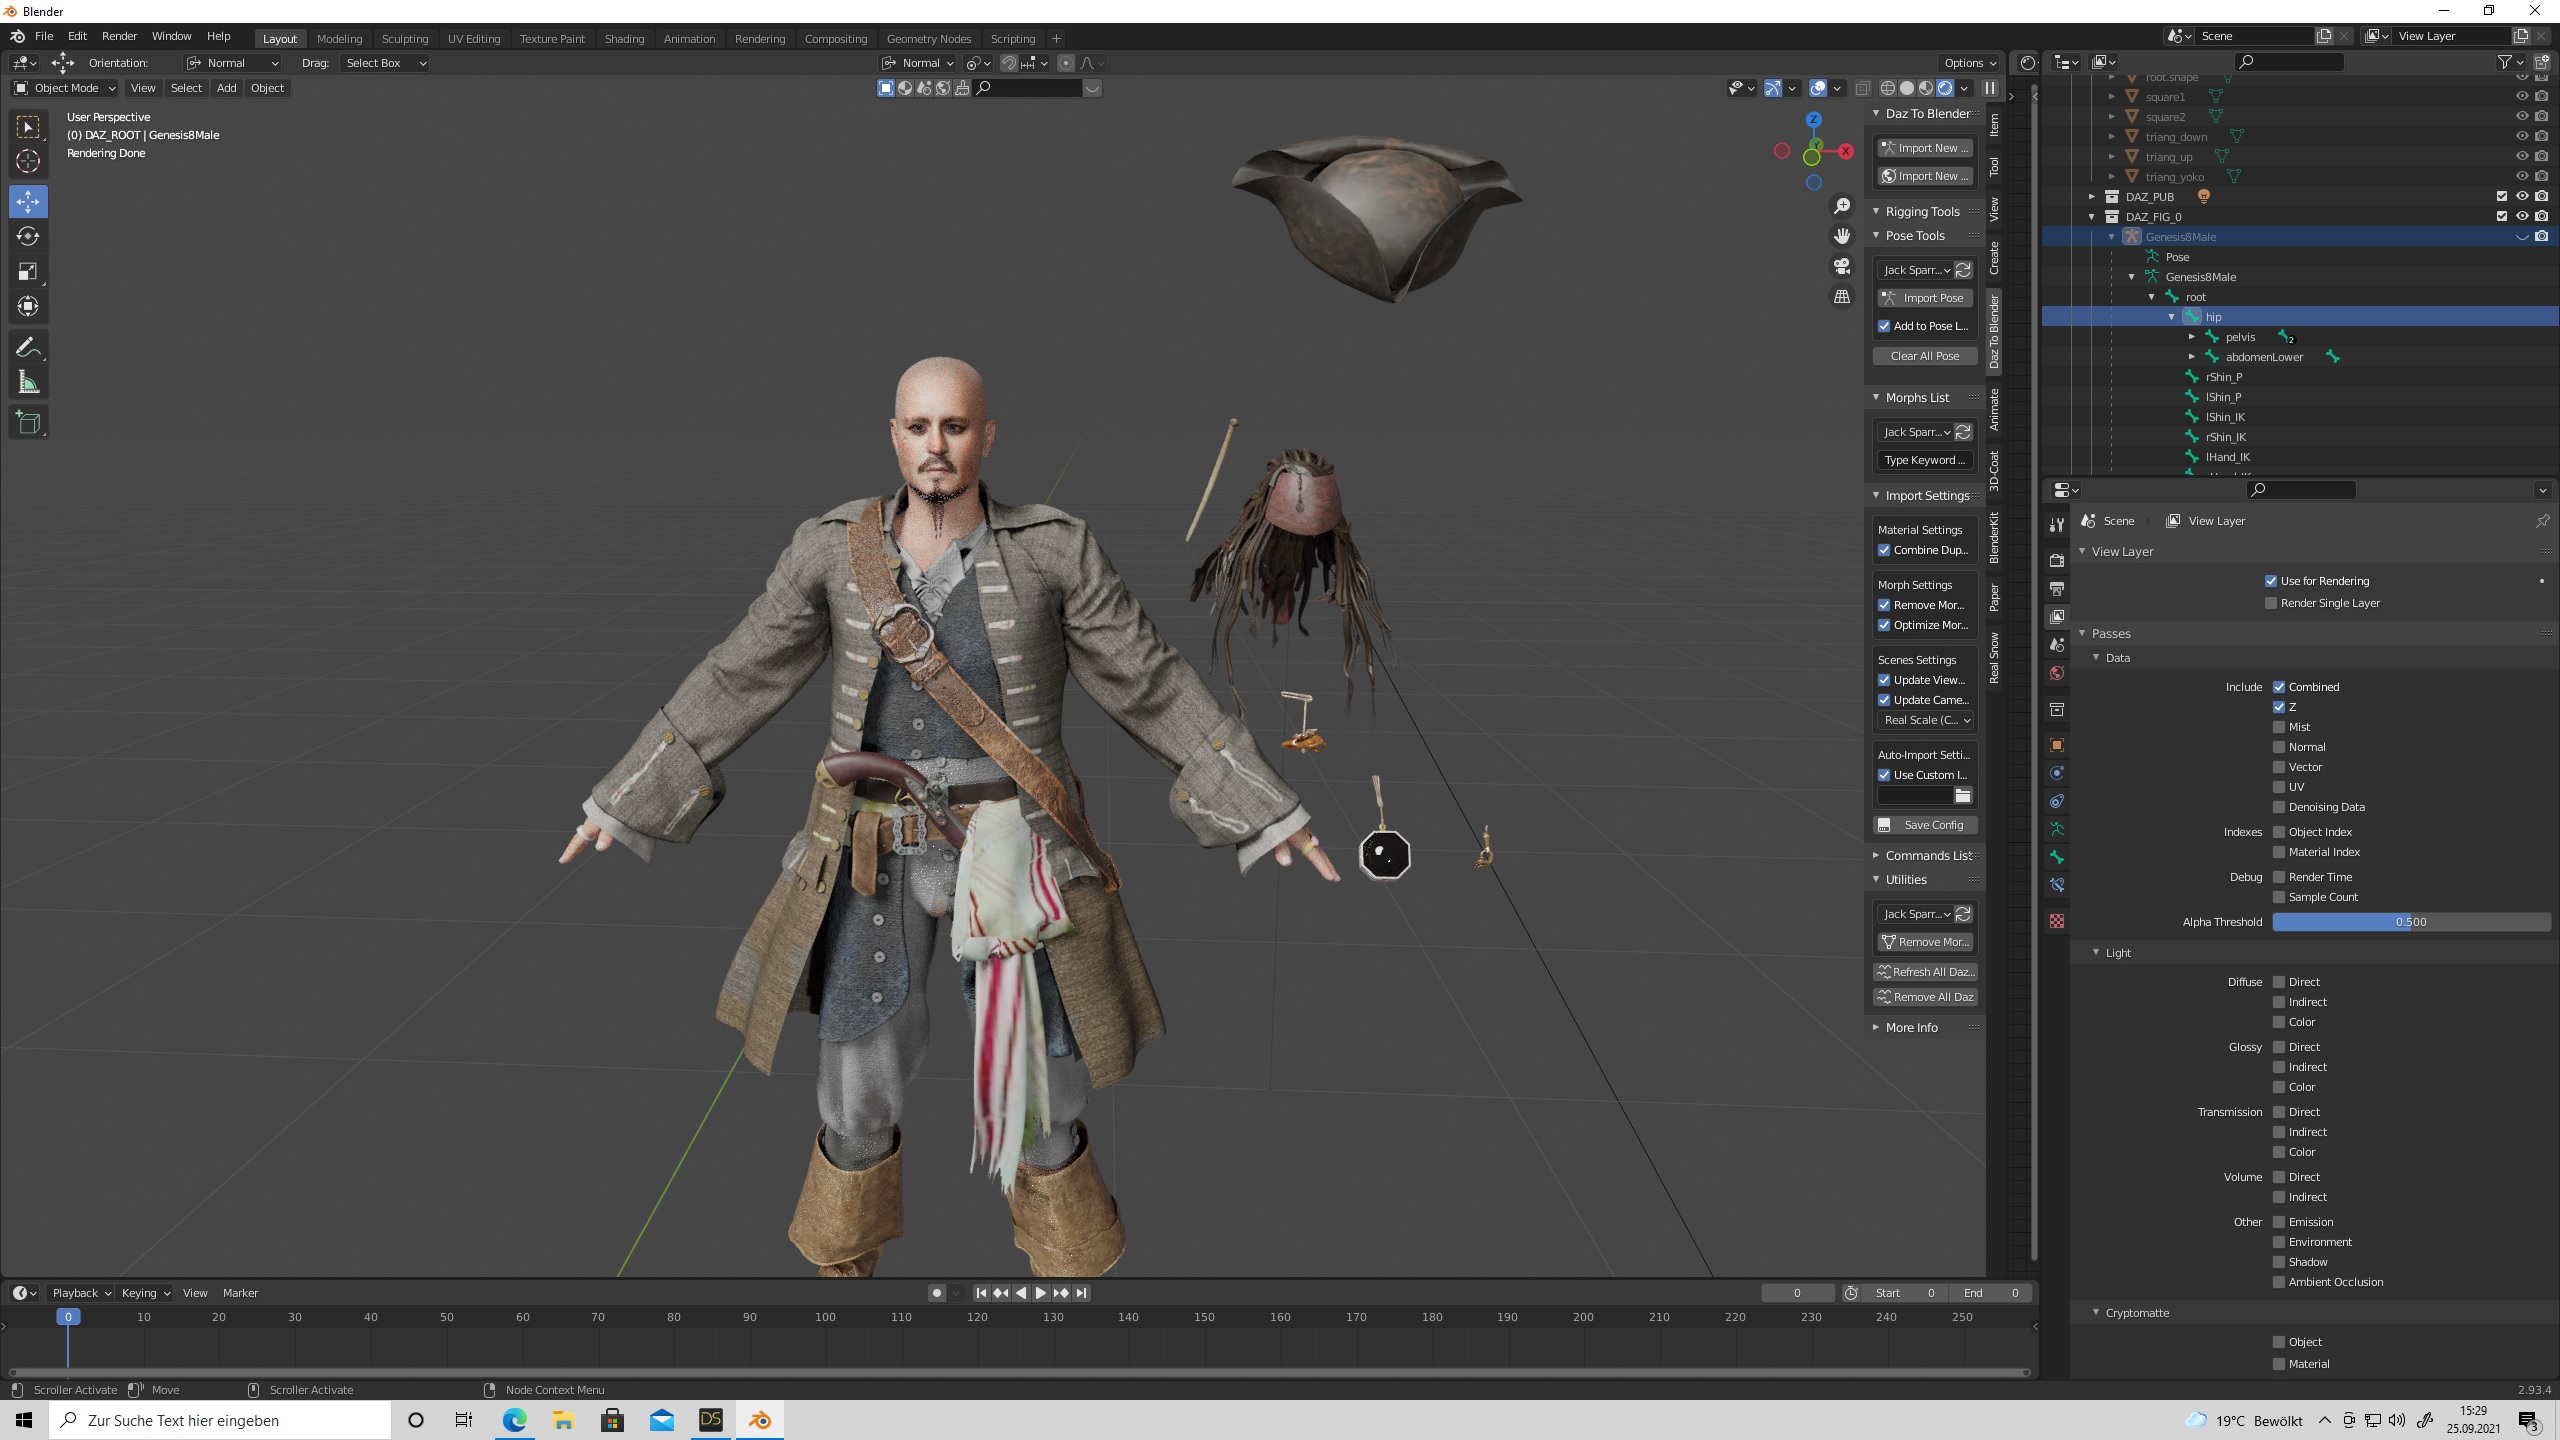Click the Alpha Threshold slider
The height and width of the screenshot is (1440, 2560).
tap(2410, 922)
